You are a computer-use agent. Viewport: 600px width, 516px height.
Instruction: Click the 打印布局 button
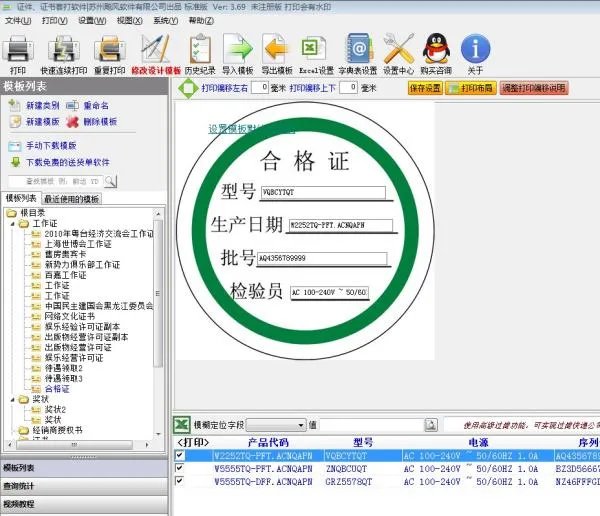click(471, 88)
